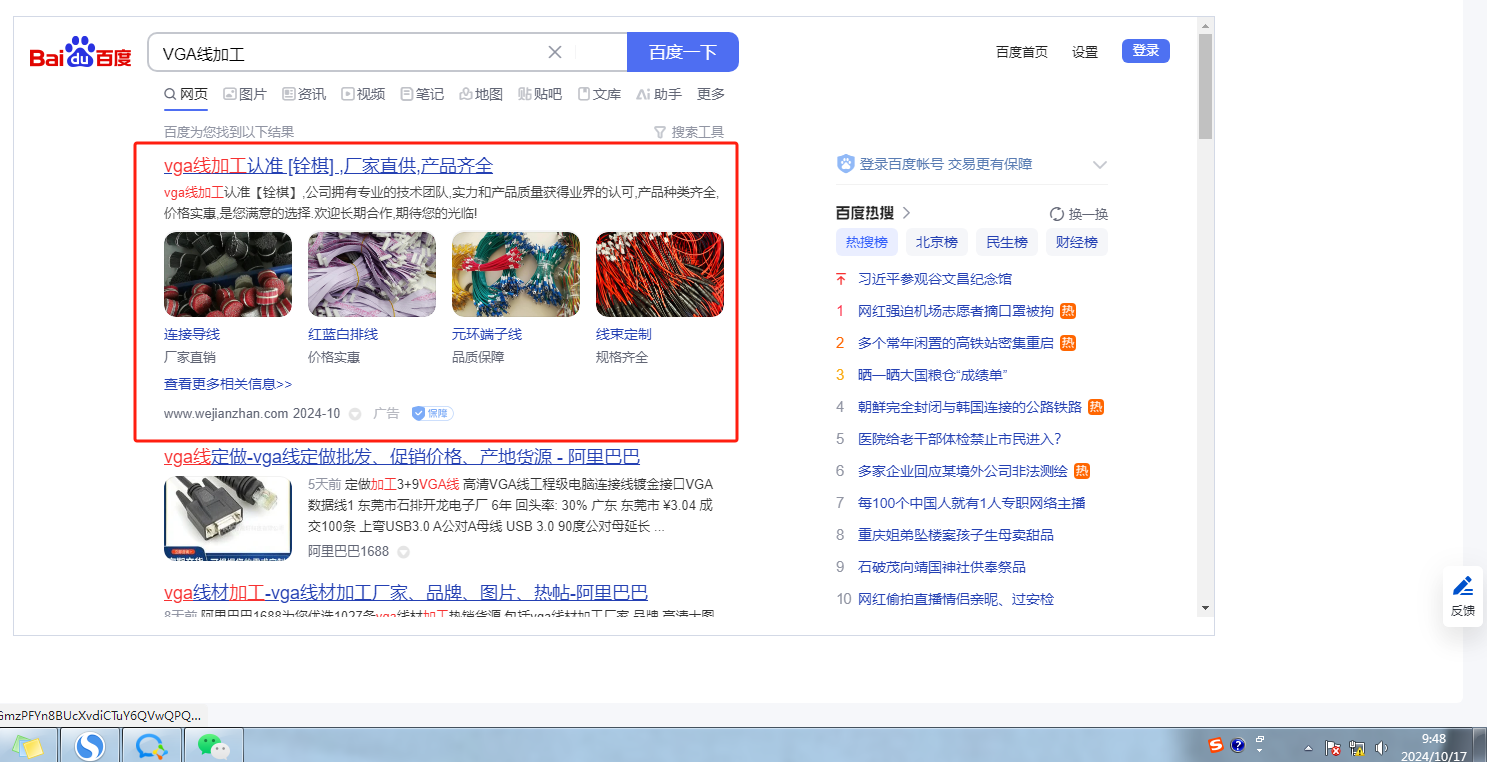The image size is (1487, 762).
Task: Click the 红蓝白排线 product thumbnail
Action: 372,275
